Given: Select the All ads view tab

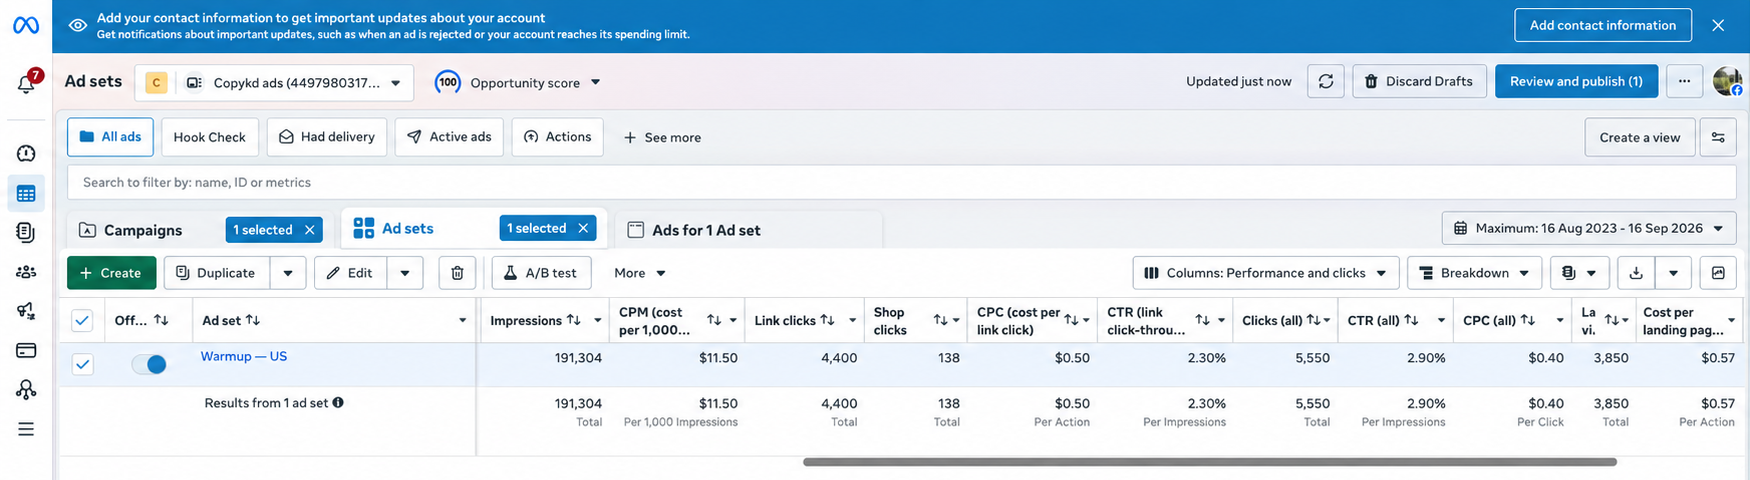Looking at the screenshot, I should (x=110, y=137).
